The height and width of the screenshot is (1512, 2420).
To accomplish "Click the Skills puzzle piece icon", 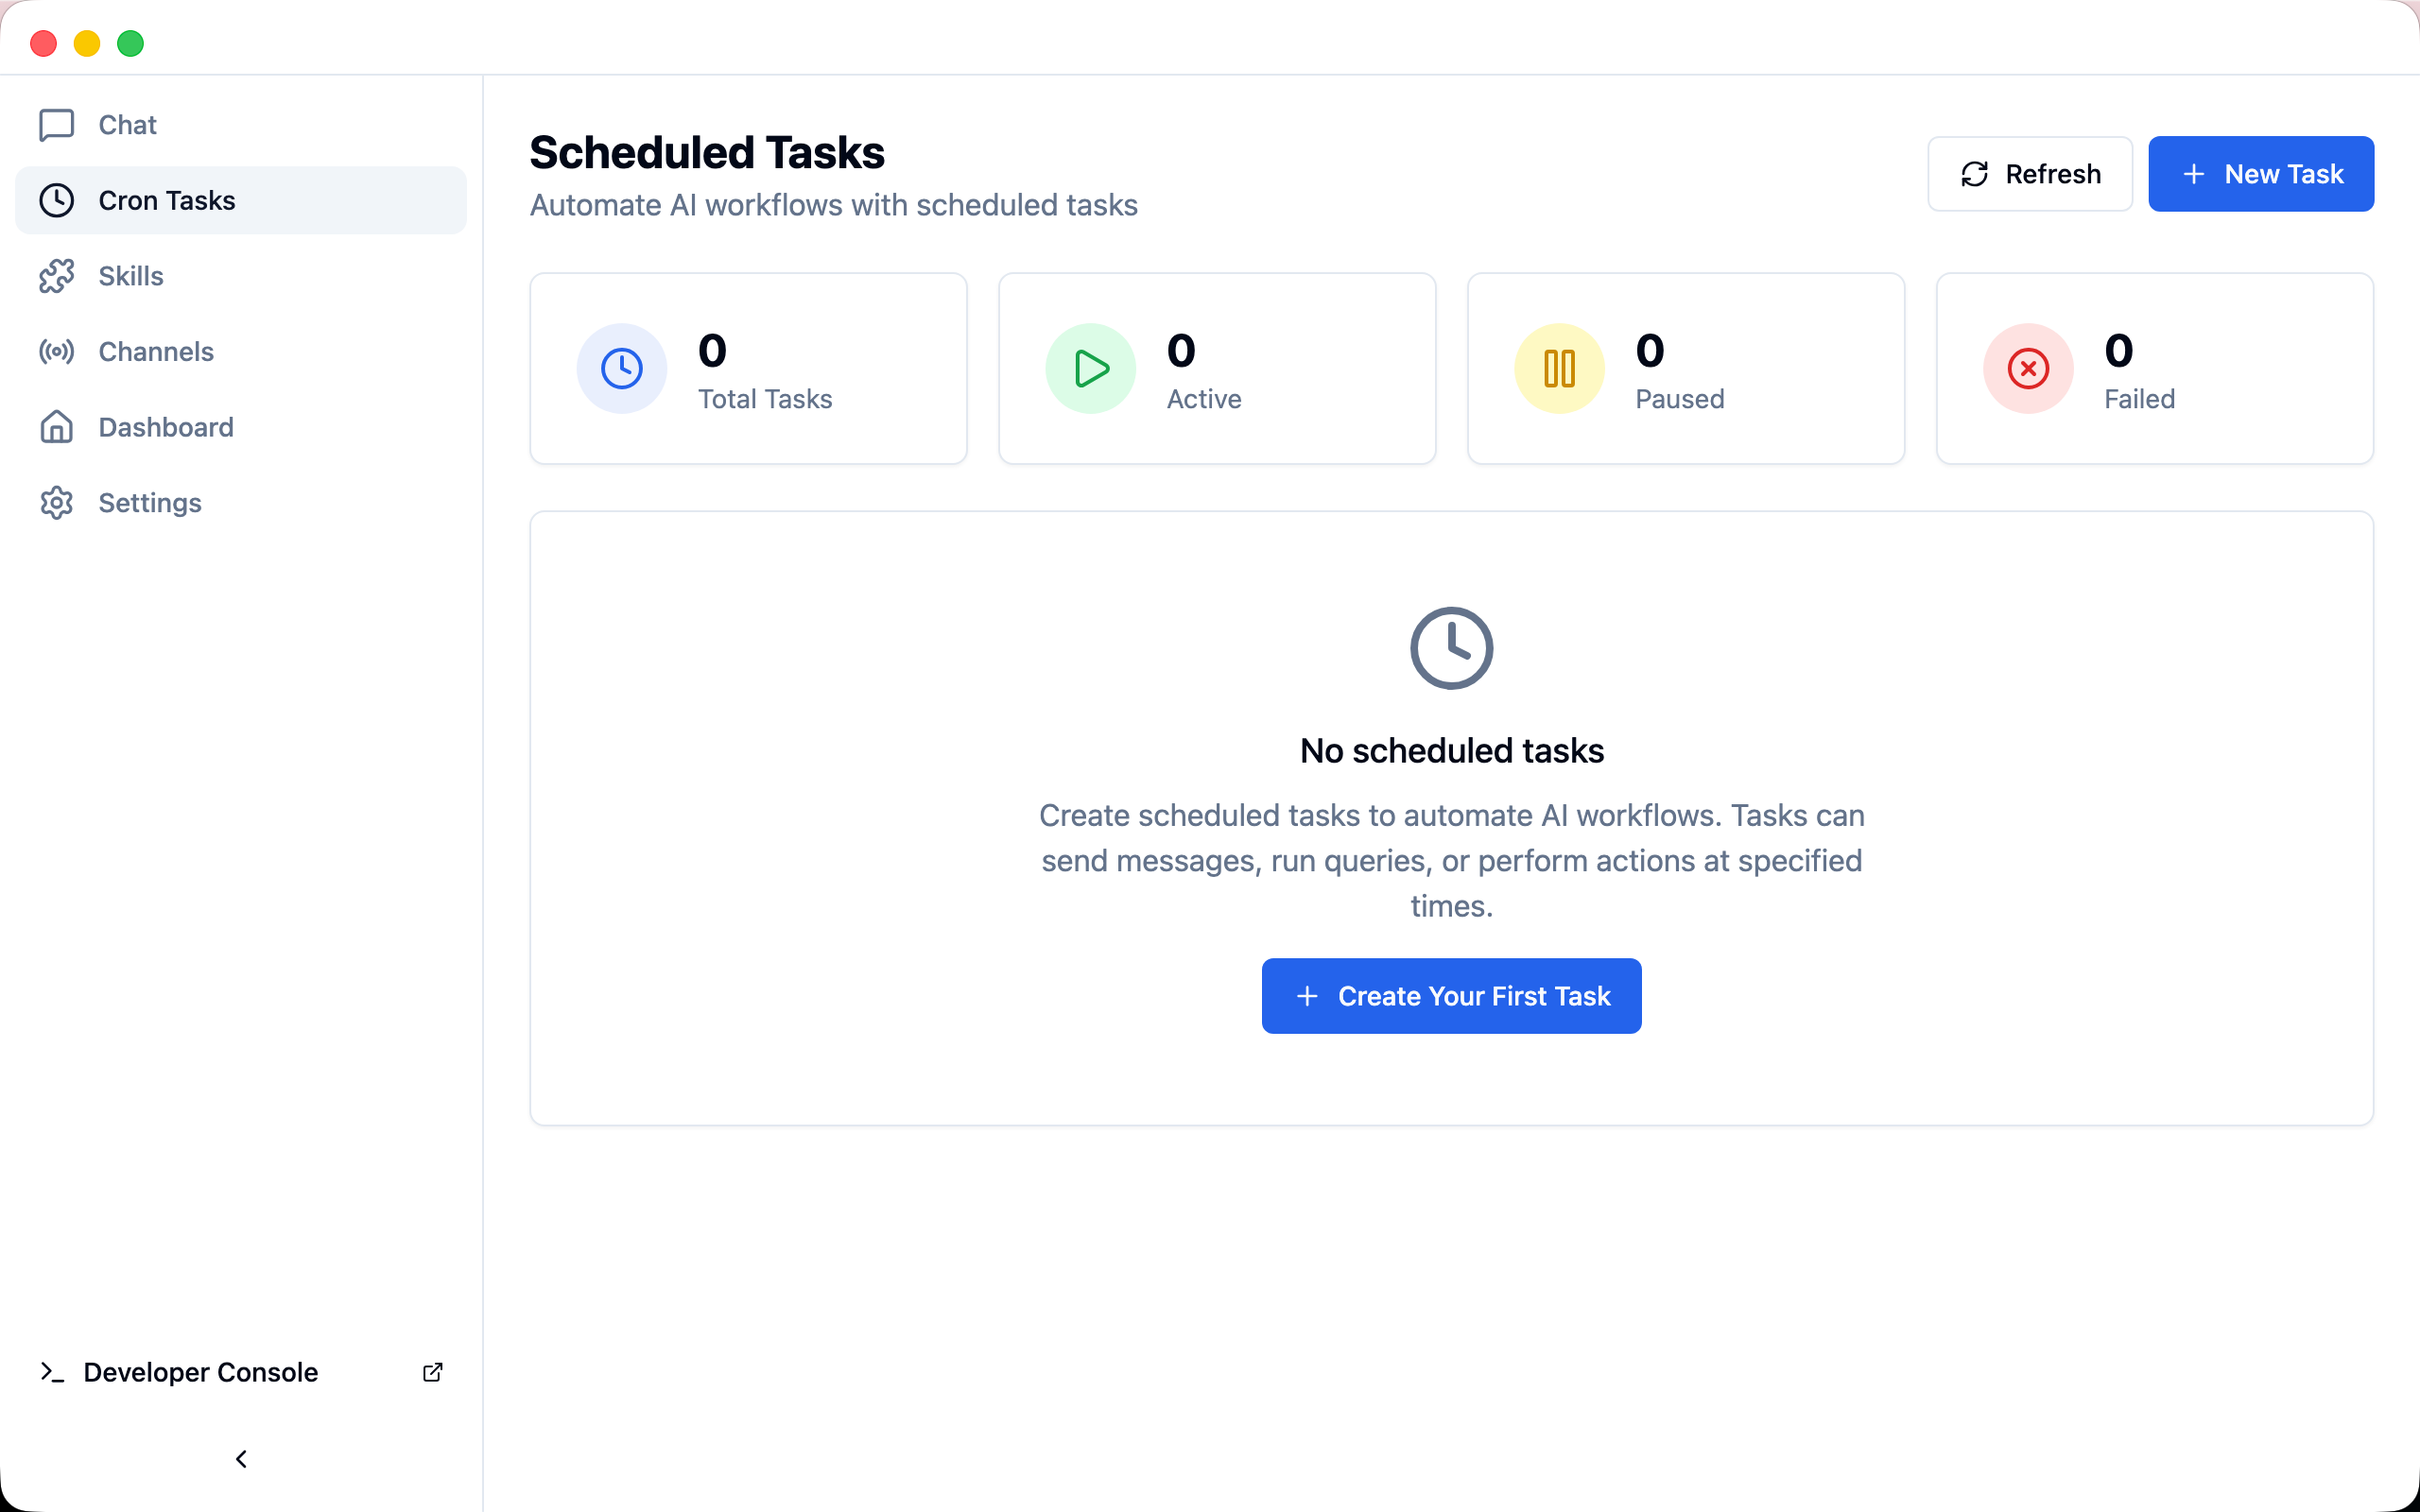I will point(56,276).
